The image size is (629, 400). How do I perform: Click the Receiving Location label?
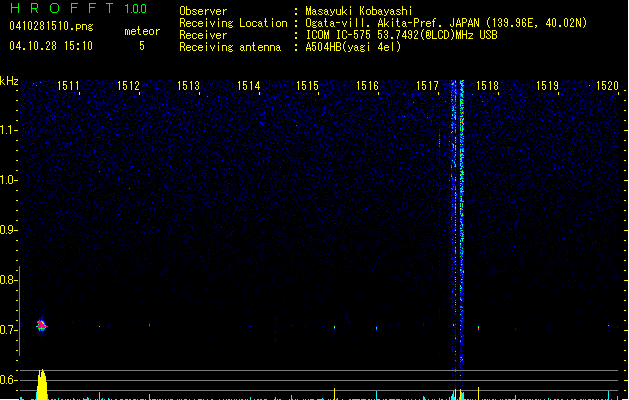point(233,23)
